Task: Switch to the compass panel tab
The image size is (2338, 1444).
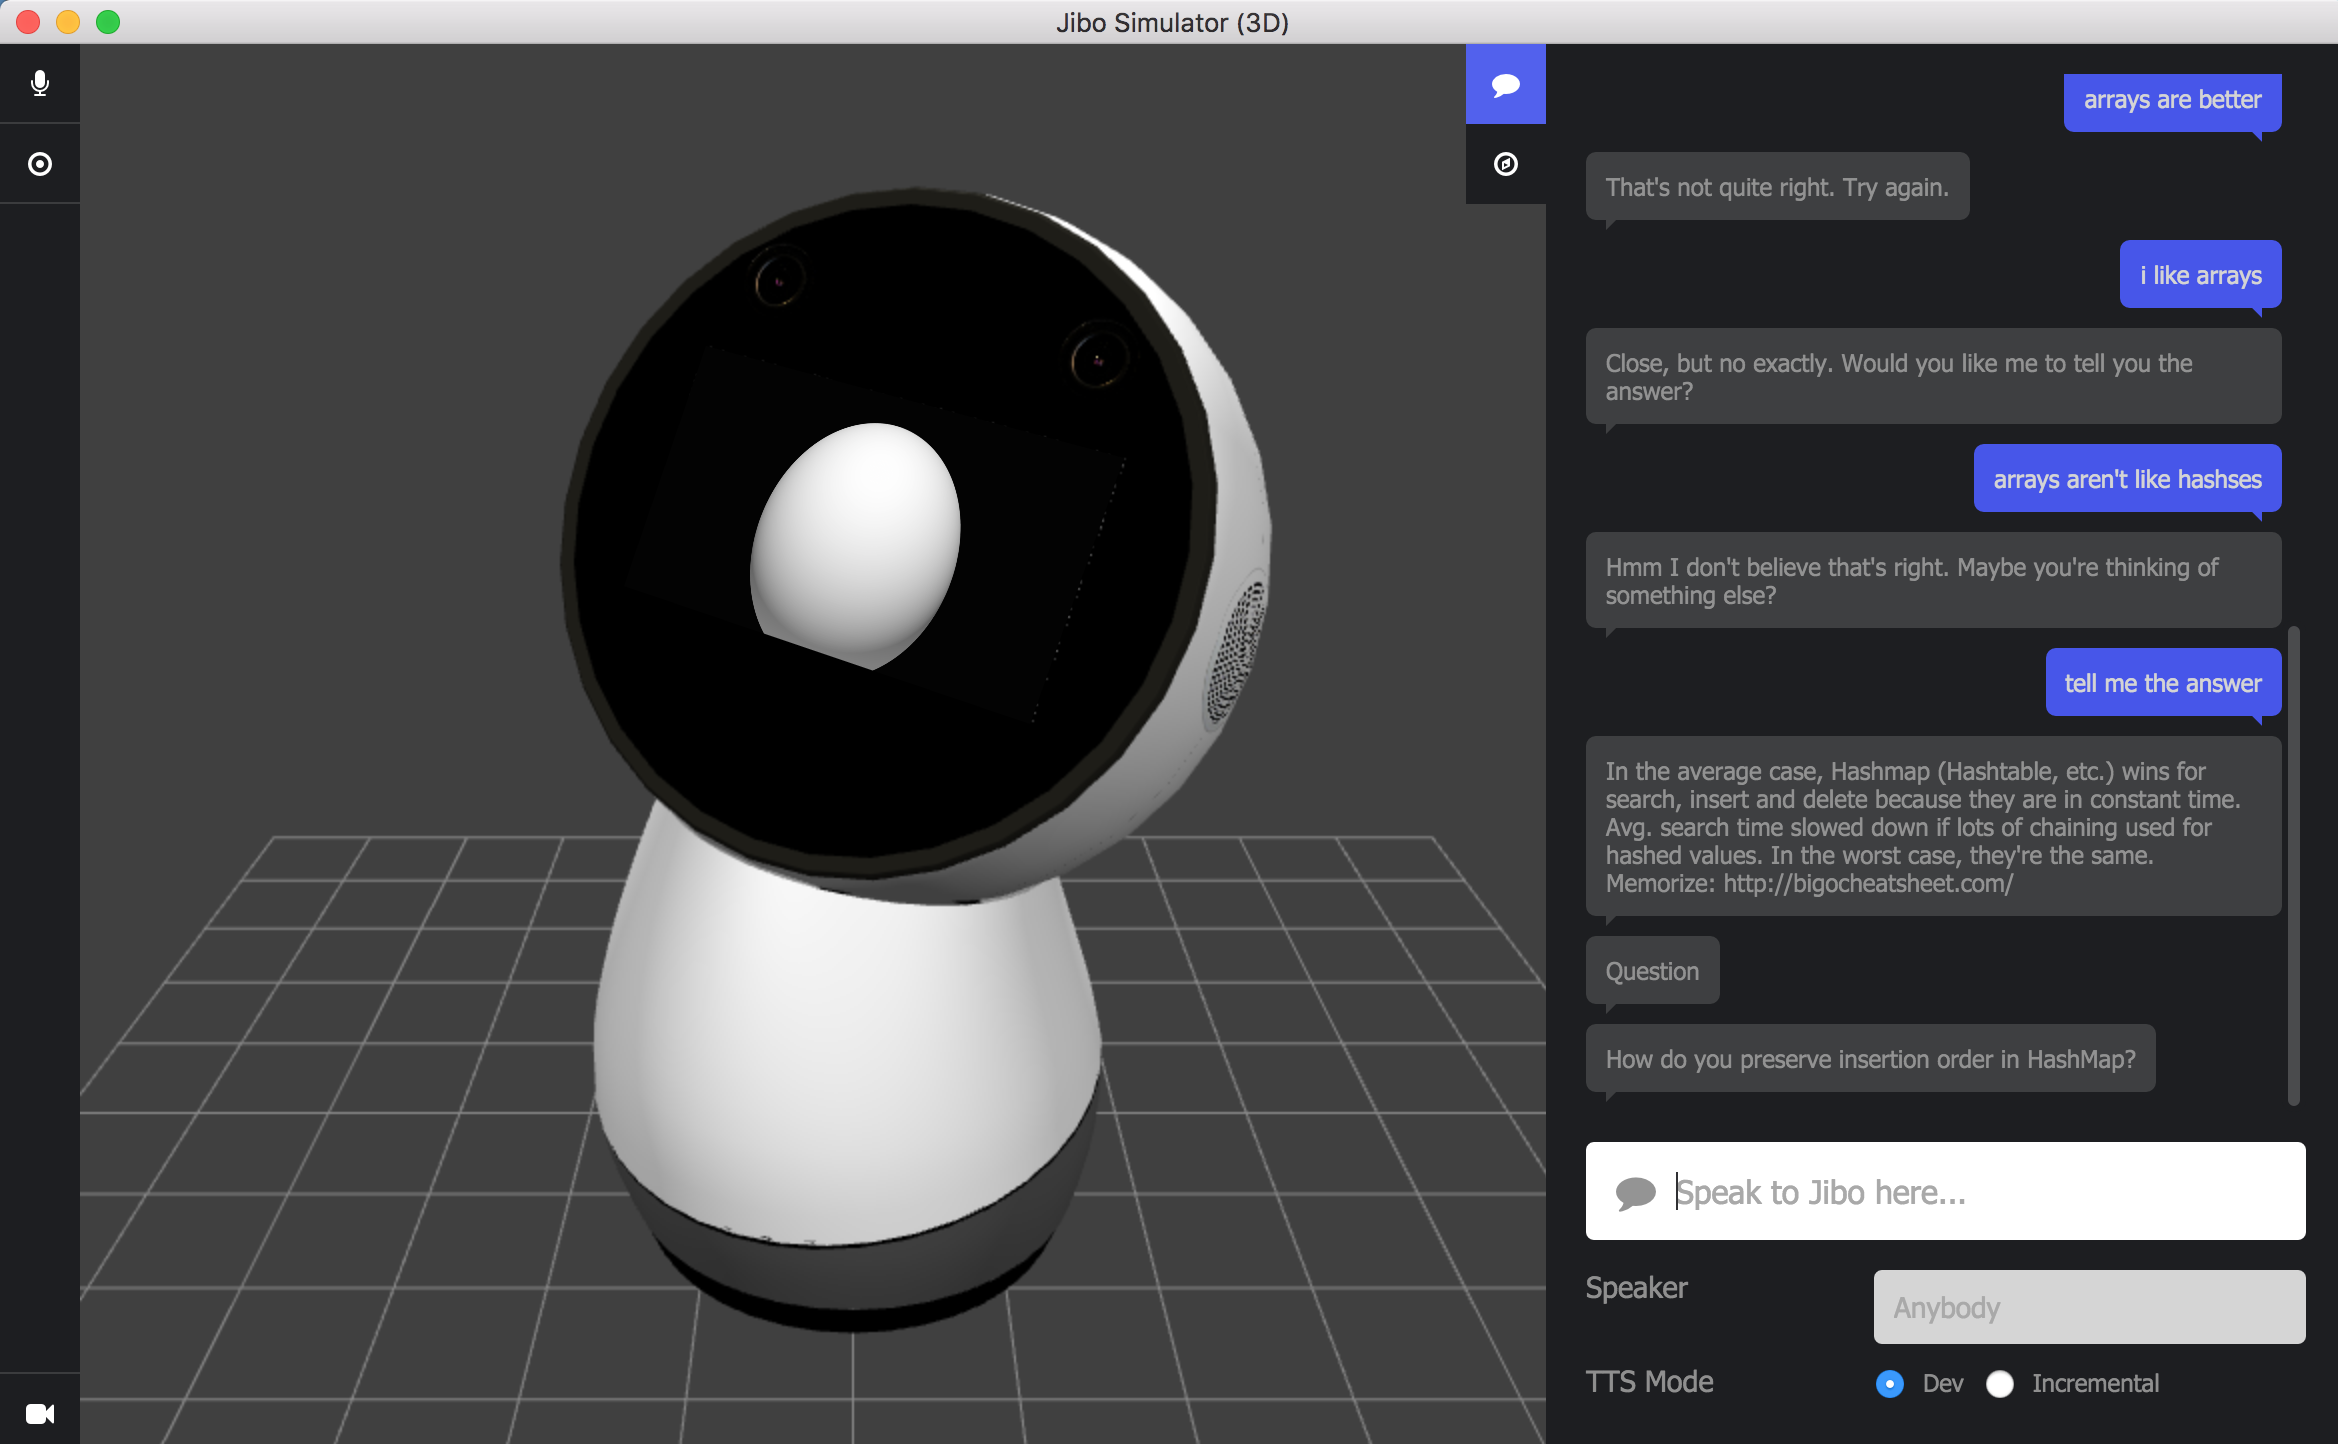Action: click(1505, 164)
